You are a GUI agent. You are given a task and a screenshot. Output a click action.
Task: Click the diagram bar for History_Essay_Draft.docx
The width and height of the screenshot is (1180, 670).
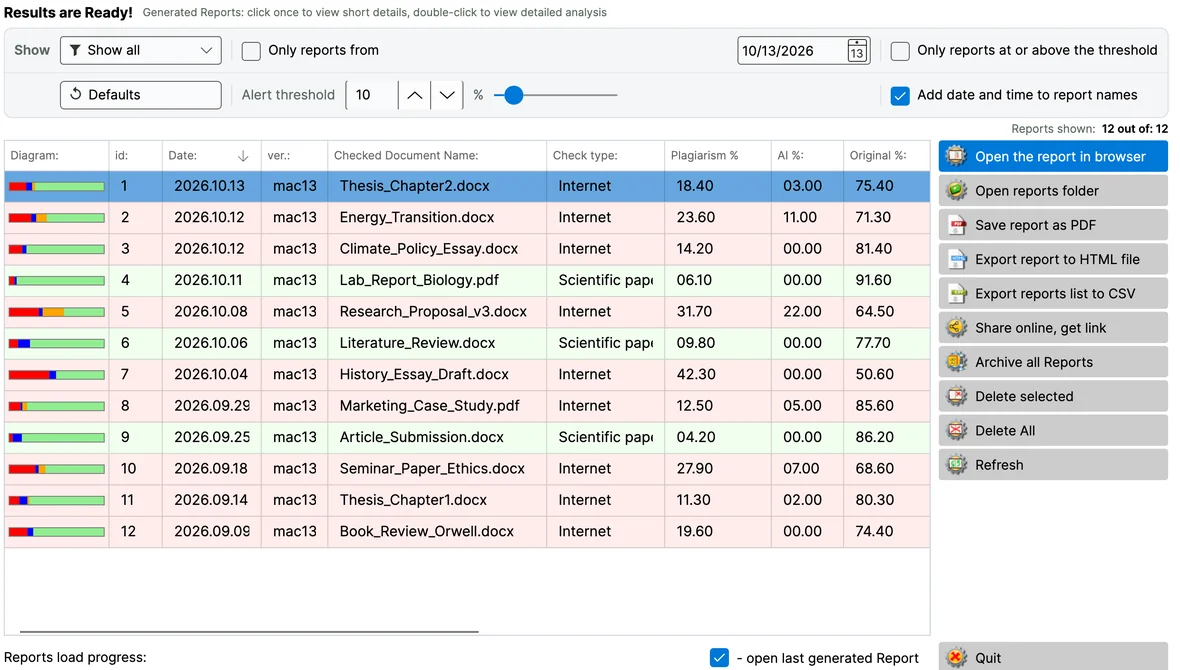56,374
